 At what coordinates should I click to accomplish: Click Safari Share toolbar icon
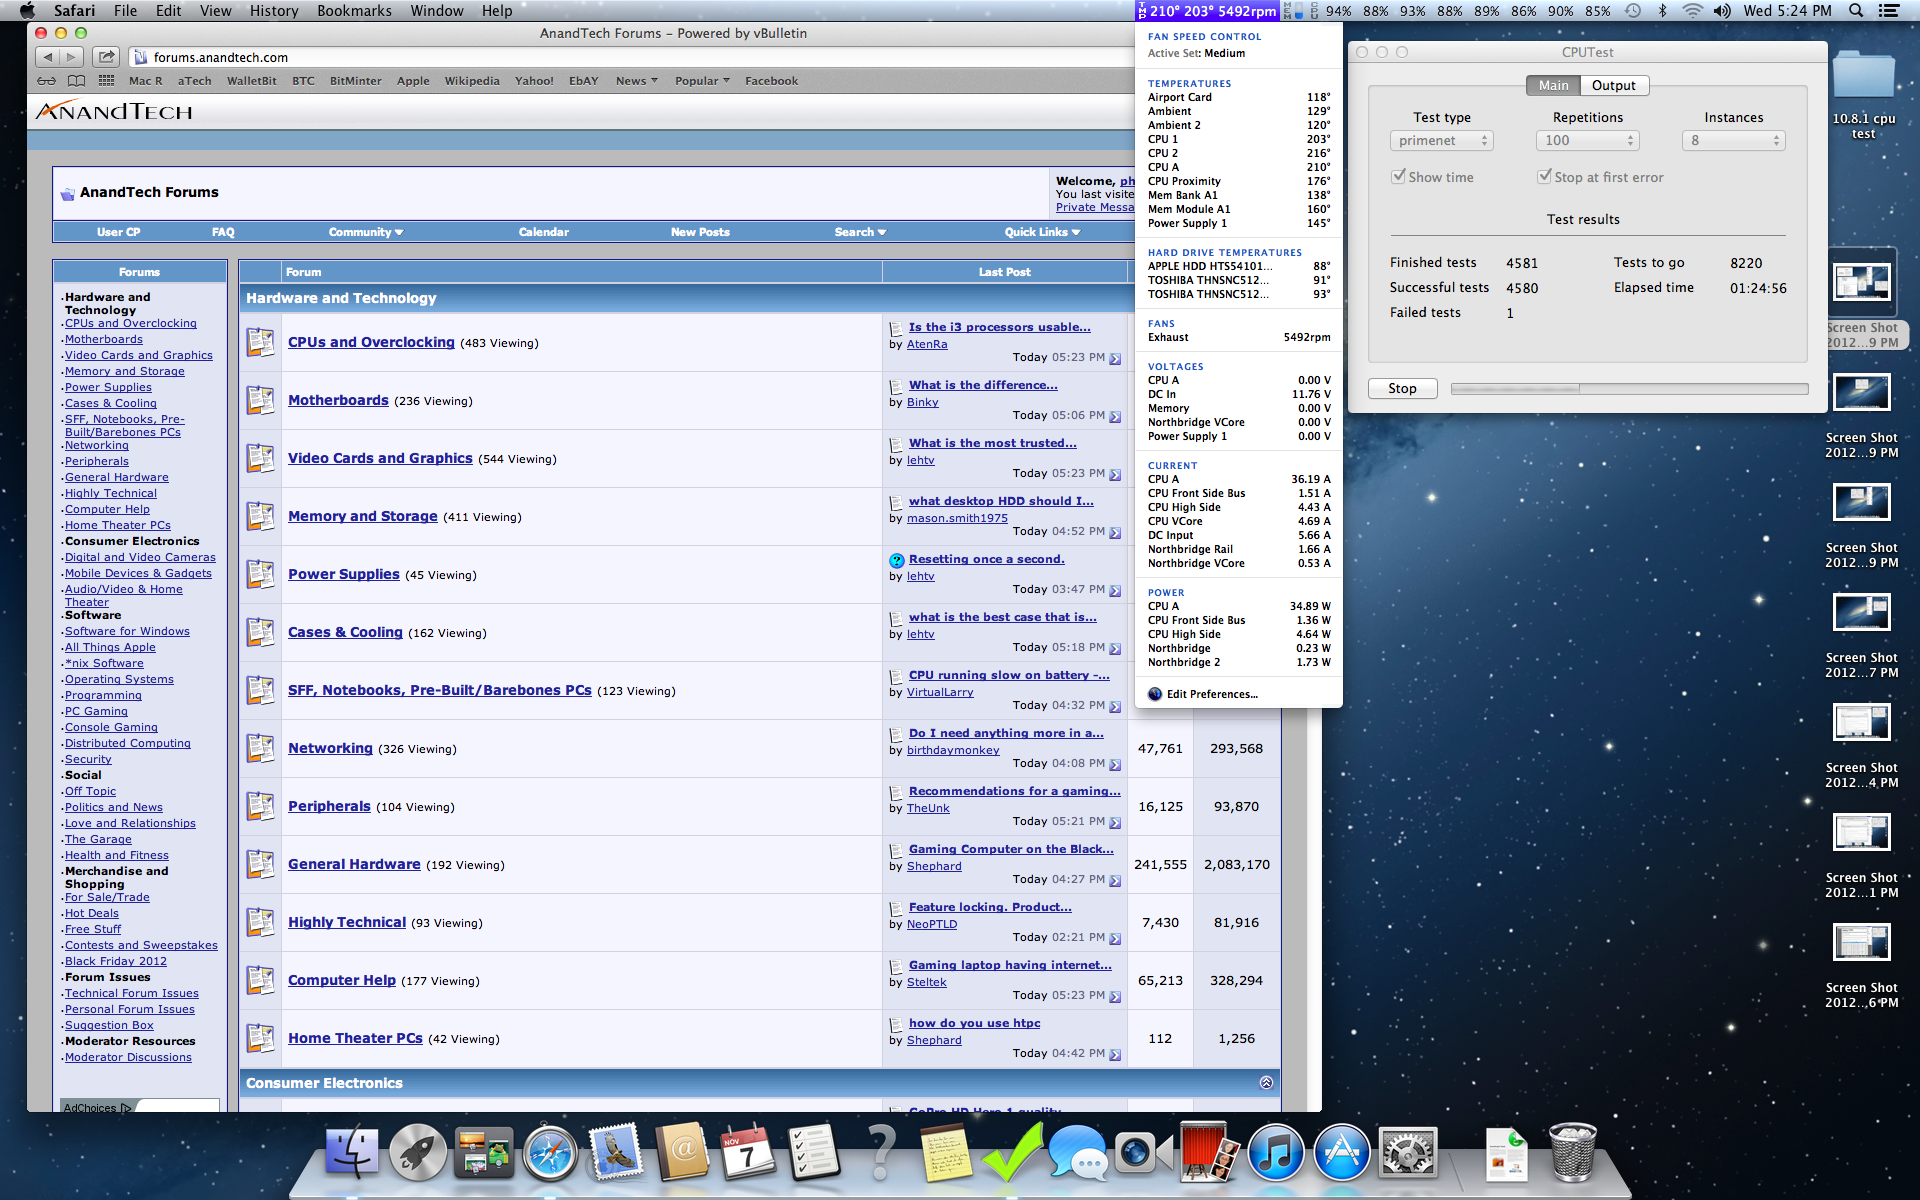107,57
